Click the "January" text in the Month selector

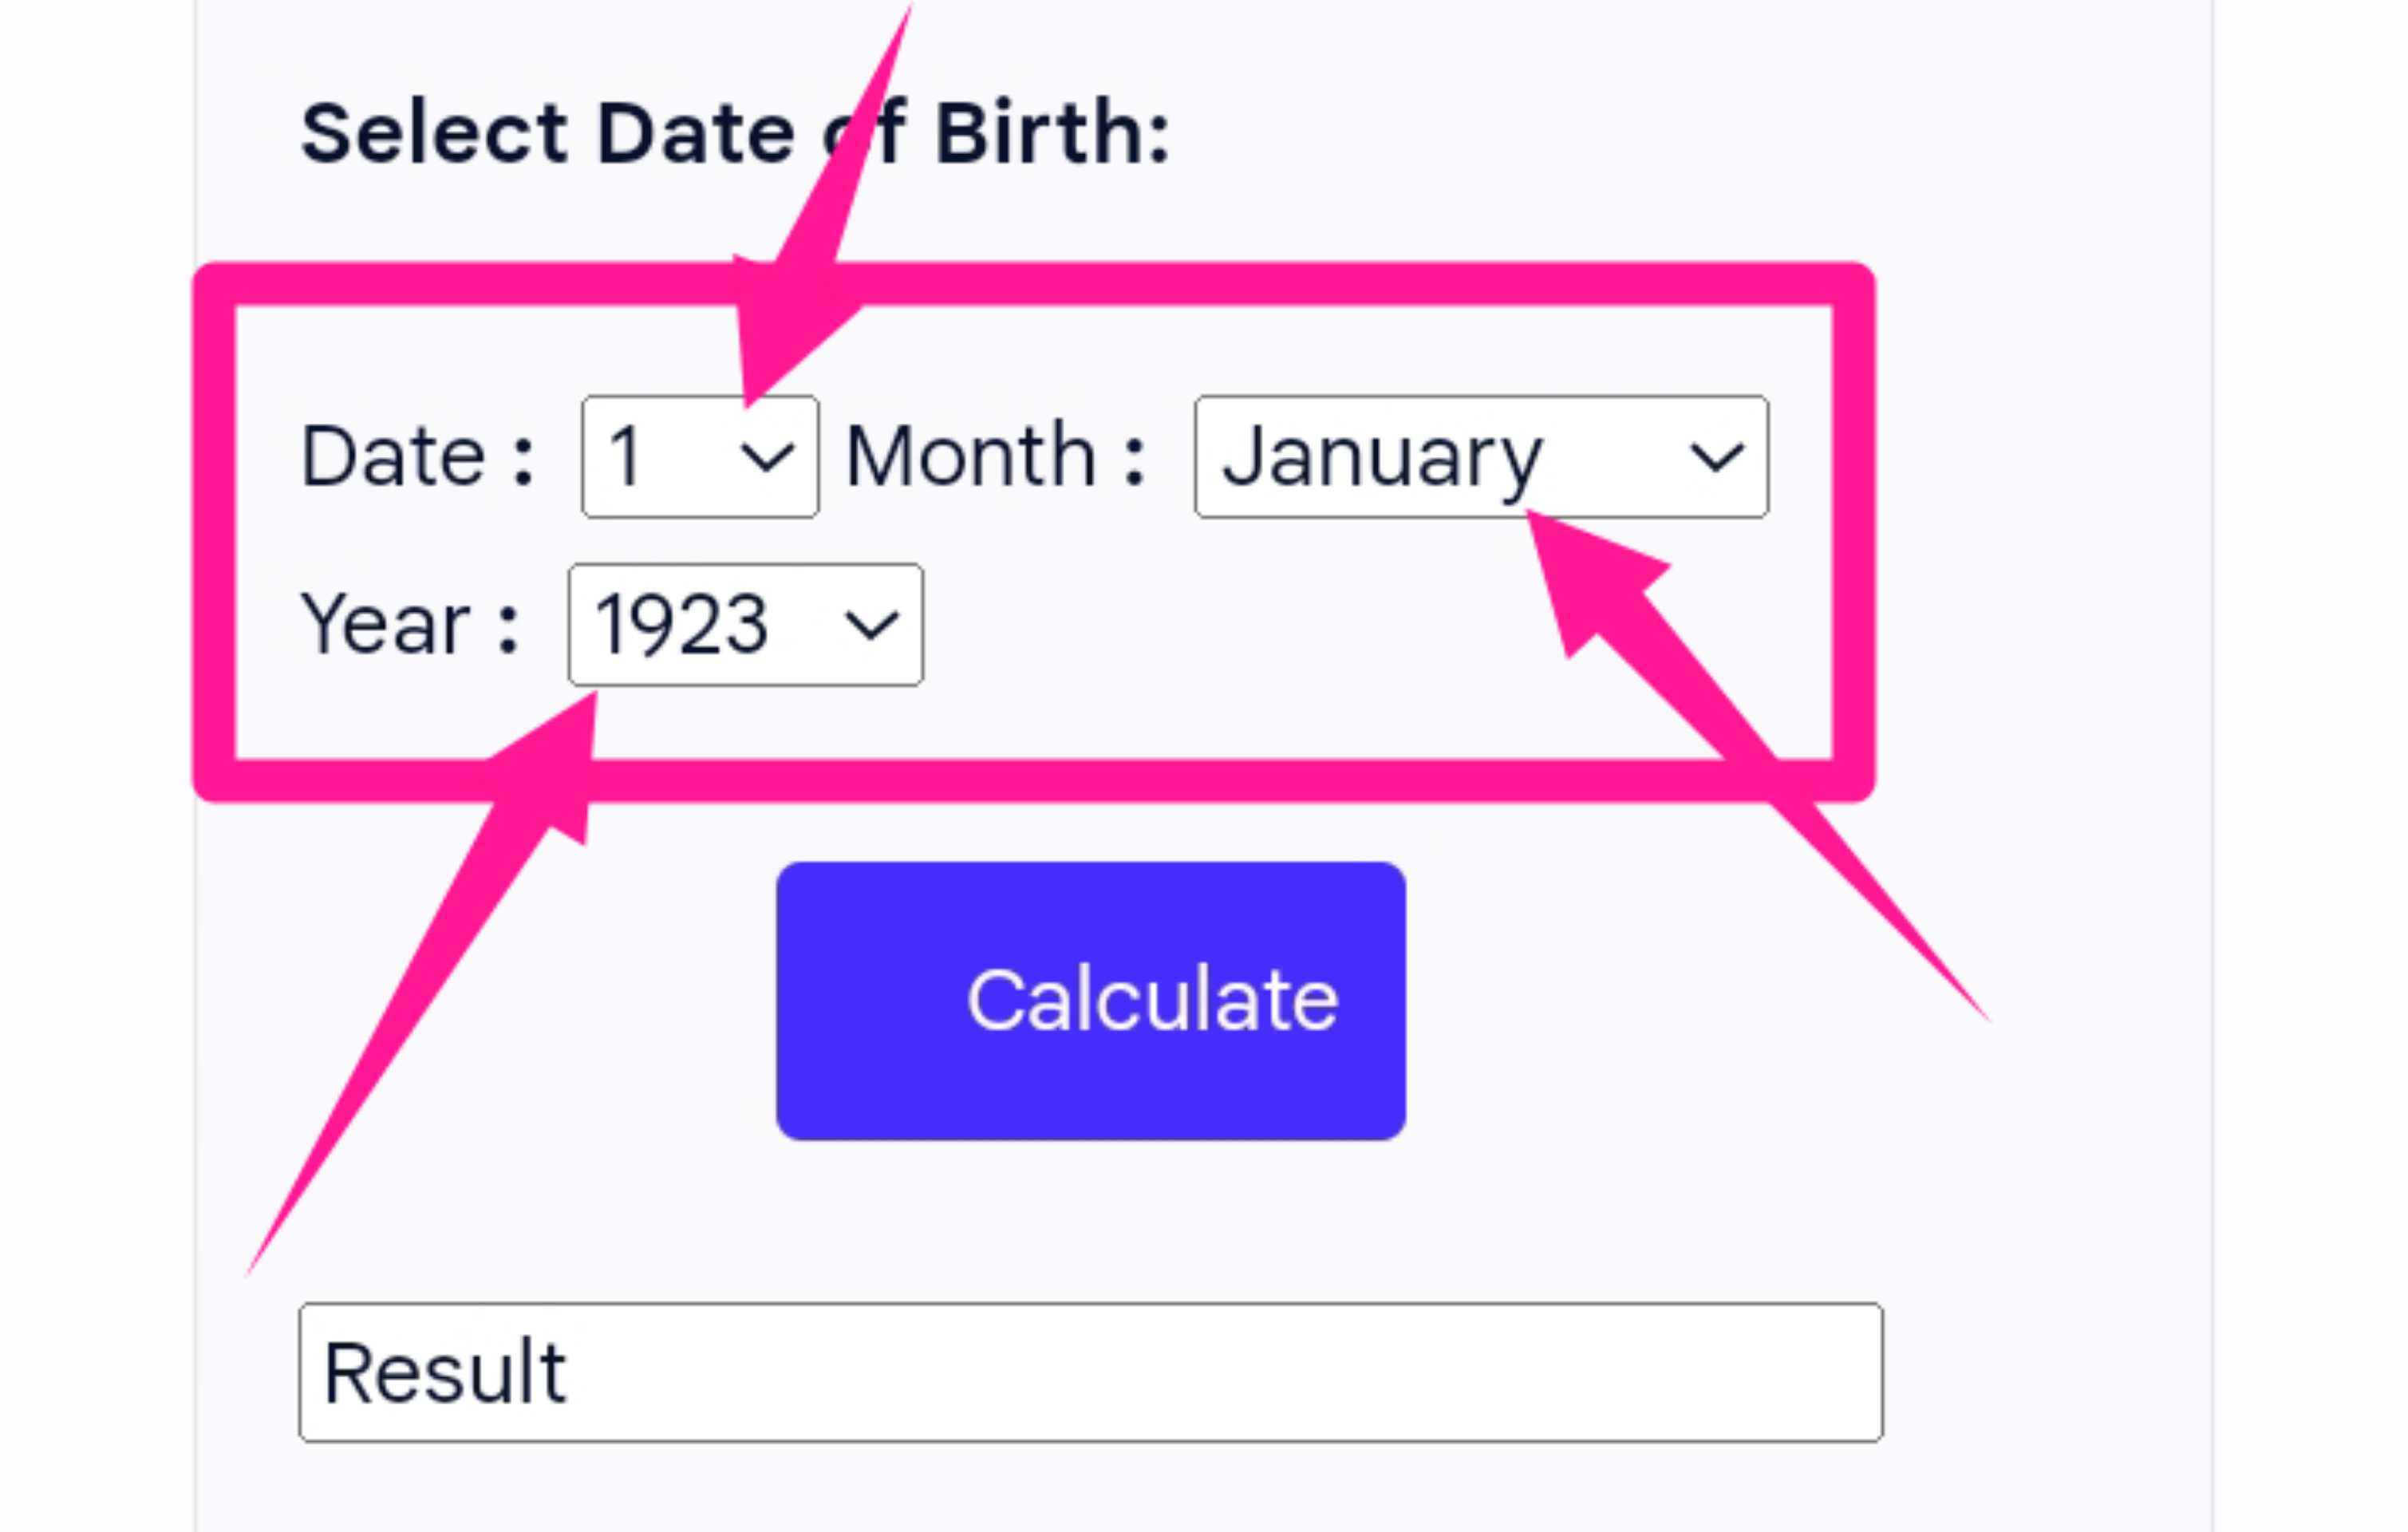(1382, 459)
